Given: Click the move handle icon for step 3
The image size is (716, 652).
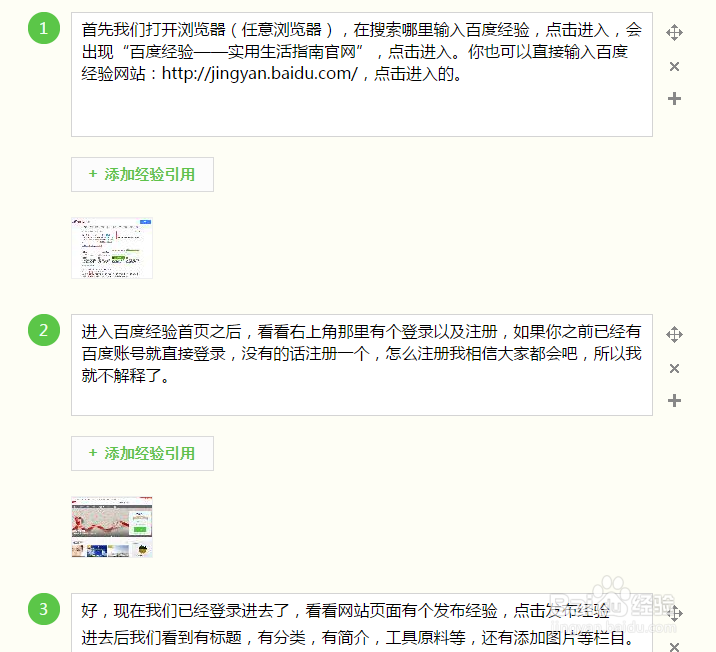Looking at the screenshot, I should [674, 614].
